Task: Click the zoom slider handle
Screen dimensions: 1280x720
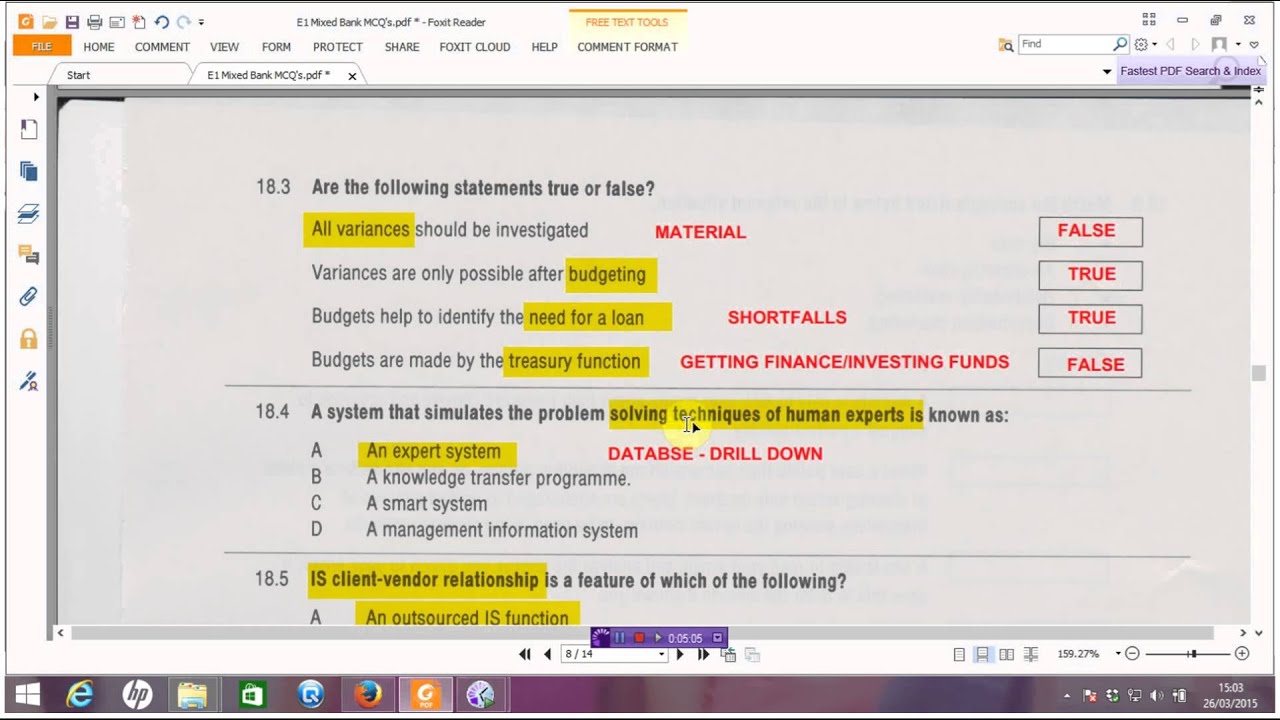Action: (x=1192, y=654)
